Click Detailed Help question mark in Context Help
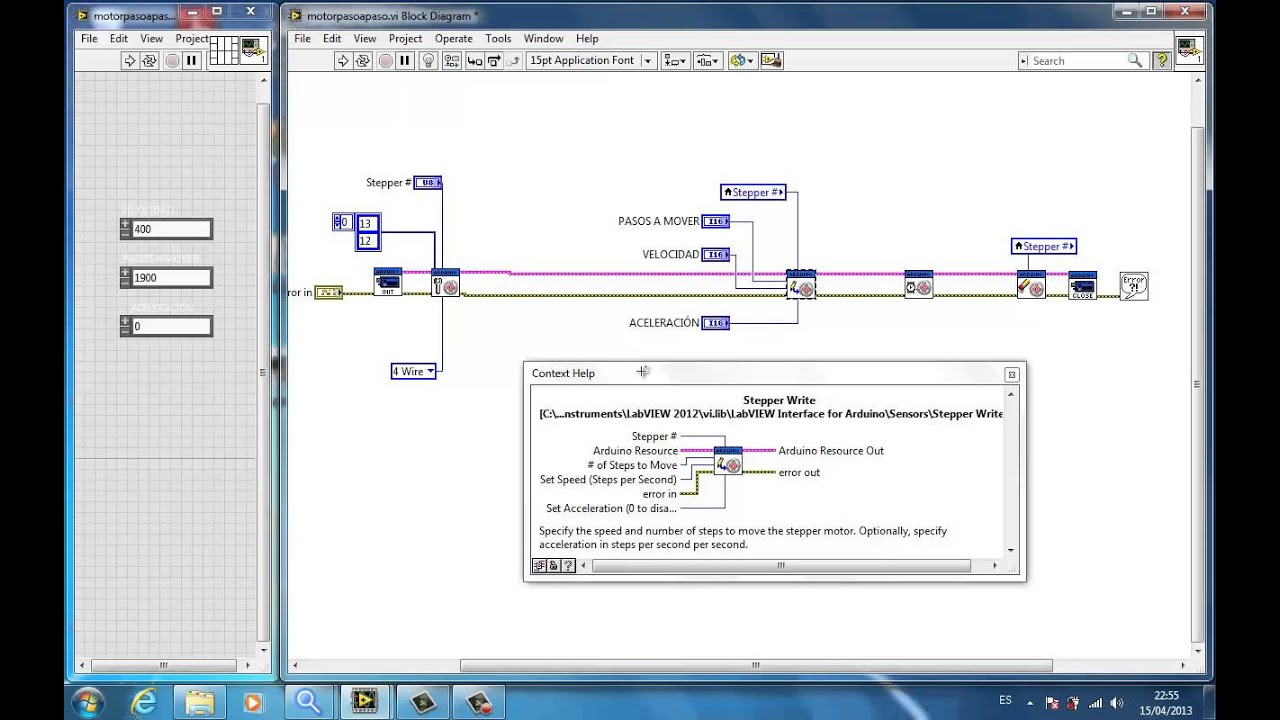Screen dimensions: 1280x720 [x=568, y=565]
